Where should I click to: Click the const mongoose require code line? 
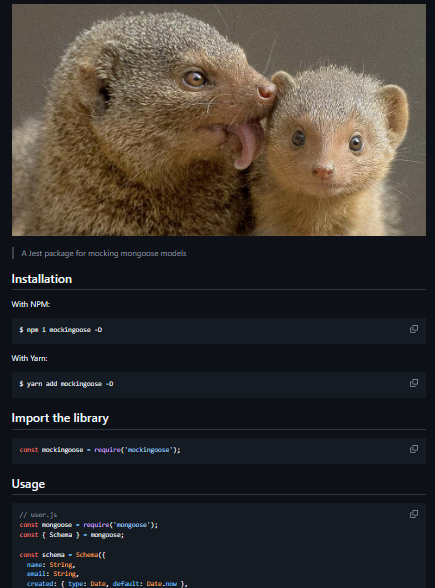point(88,525)
